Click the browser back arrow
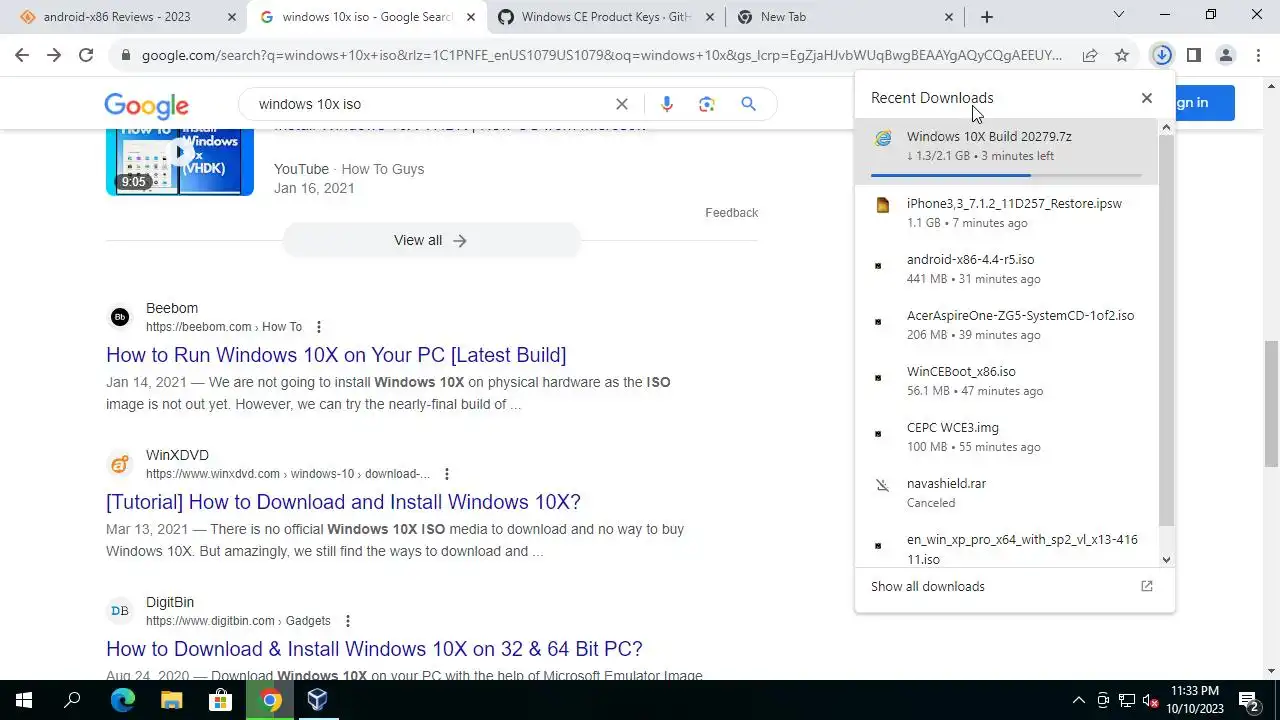 (x=22, y=56)
